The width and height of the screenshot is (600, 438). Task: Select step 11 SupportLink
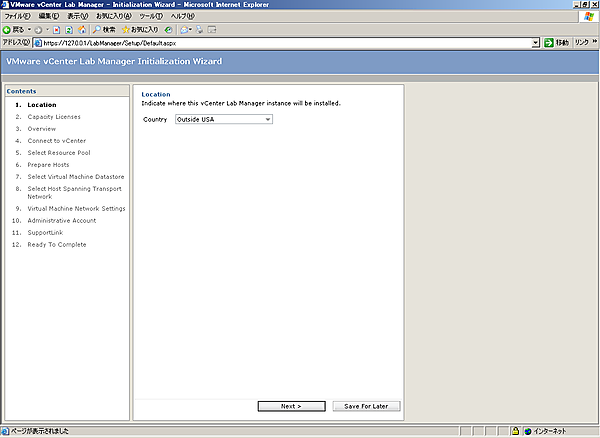(x=45, y=233)
